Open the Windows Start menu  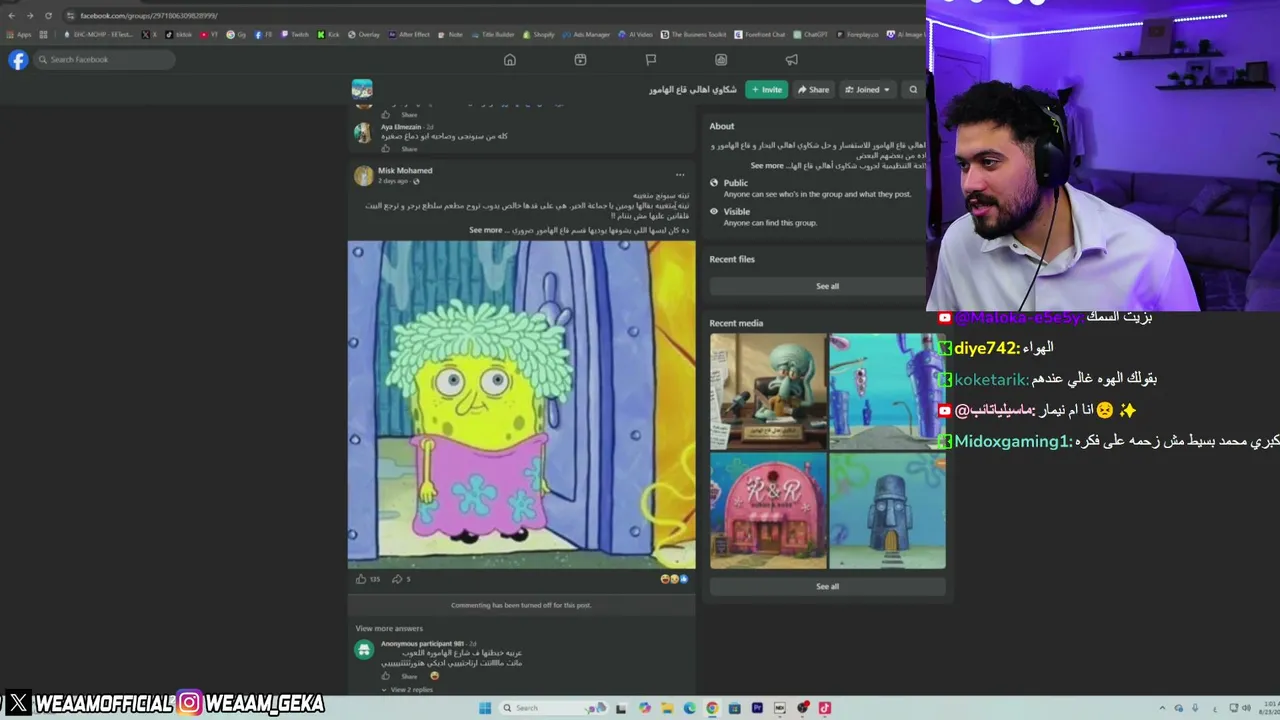coord(485,708)
